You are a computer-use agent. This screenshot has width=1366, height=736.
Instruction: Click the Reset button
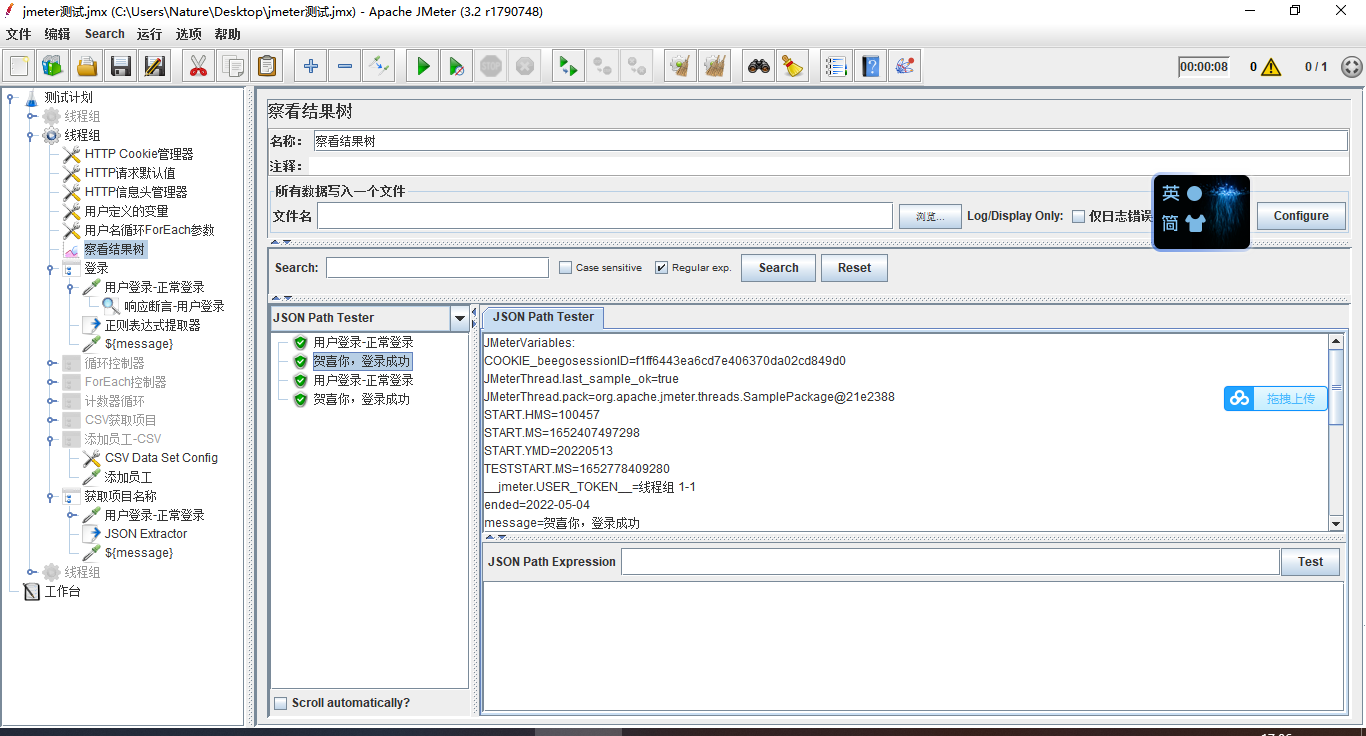click(x=854, y=268)
